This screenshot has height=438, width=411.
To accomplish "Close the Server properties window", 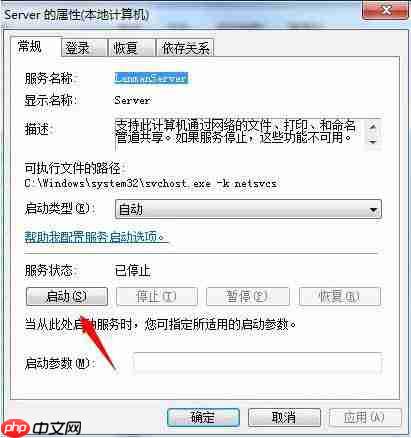I will point(385,10).
